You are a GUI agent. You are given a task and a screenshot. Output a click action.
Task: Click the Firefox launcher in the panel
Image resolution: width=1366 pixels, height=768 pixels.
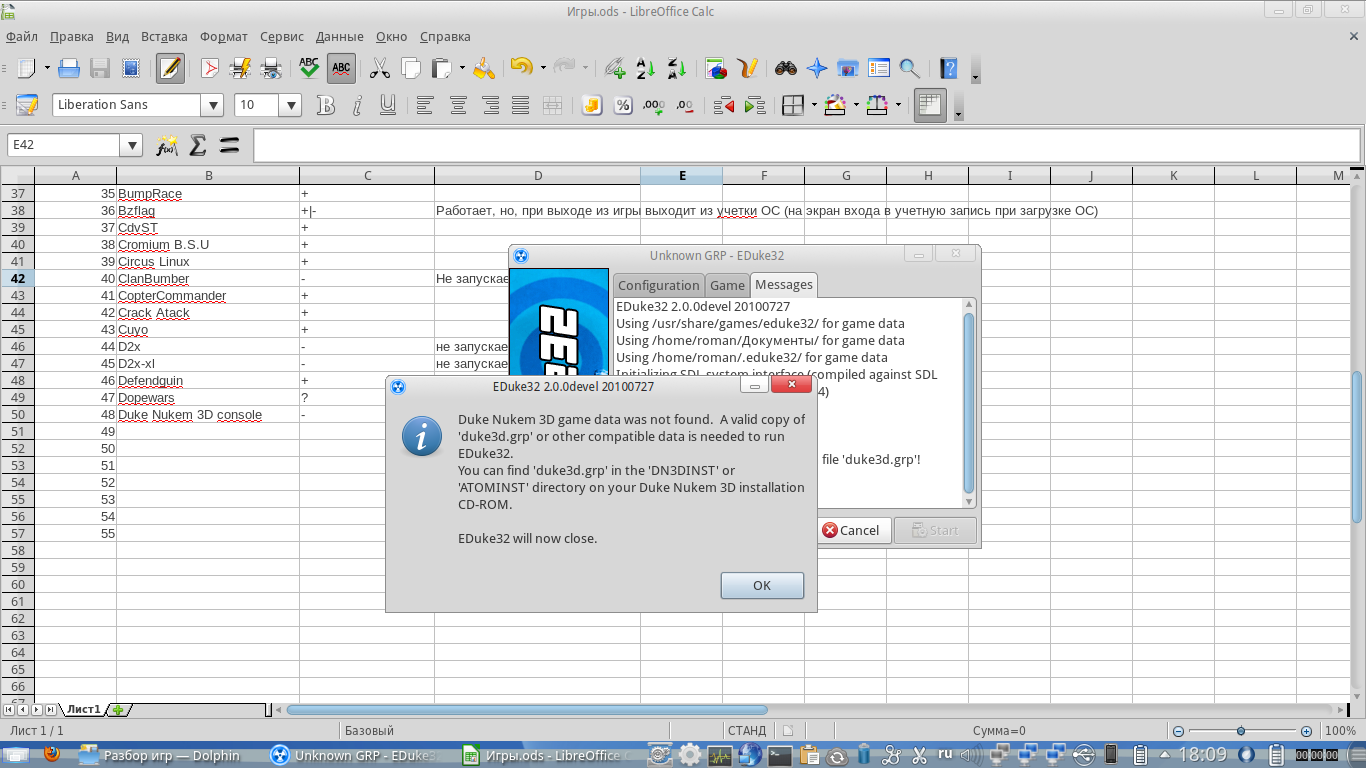tap(51, 754)
